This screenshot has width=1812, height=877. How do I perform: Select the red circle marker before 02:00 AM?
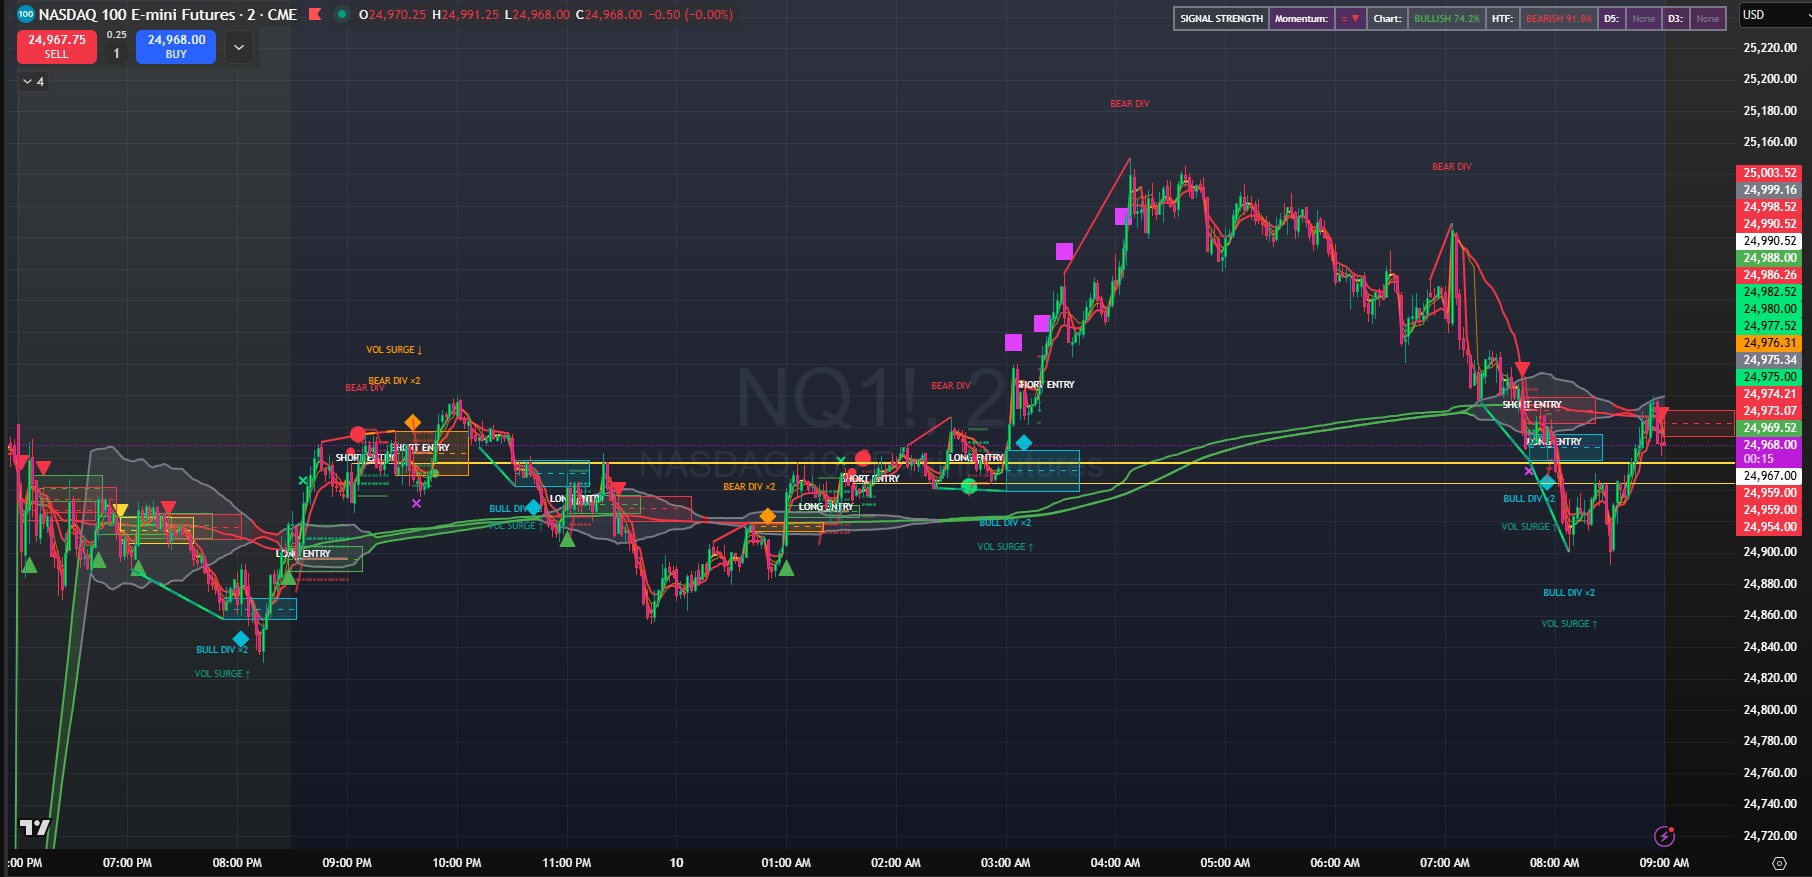coord(863,458)
